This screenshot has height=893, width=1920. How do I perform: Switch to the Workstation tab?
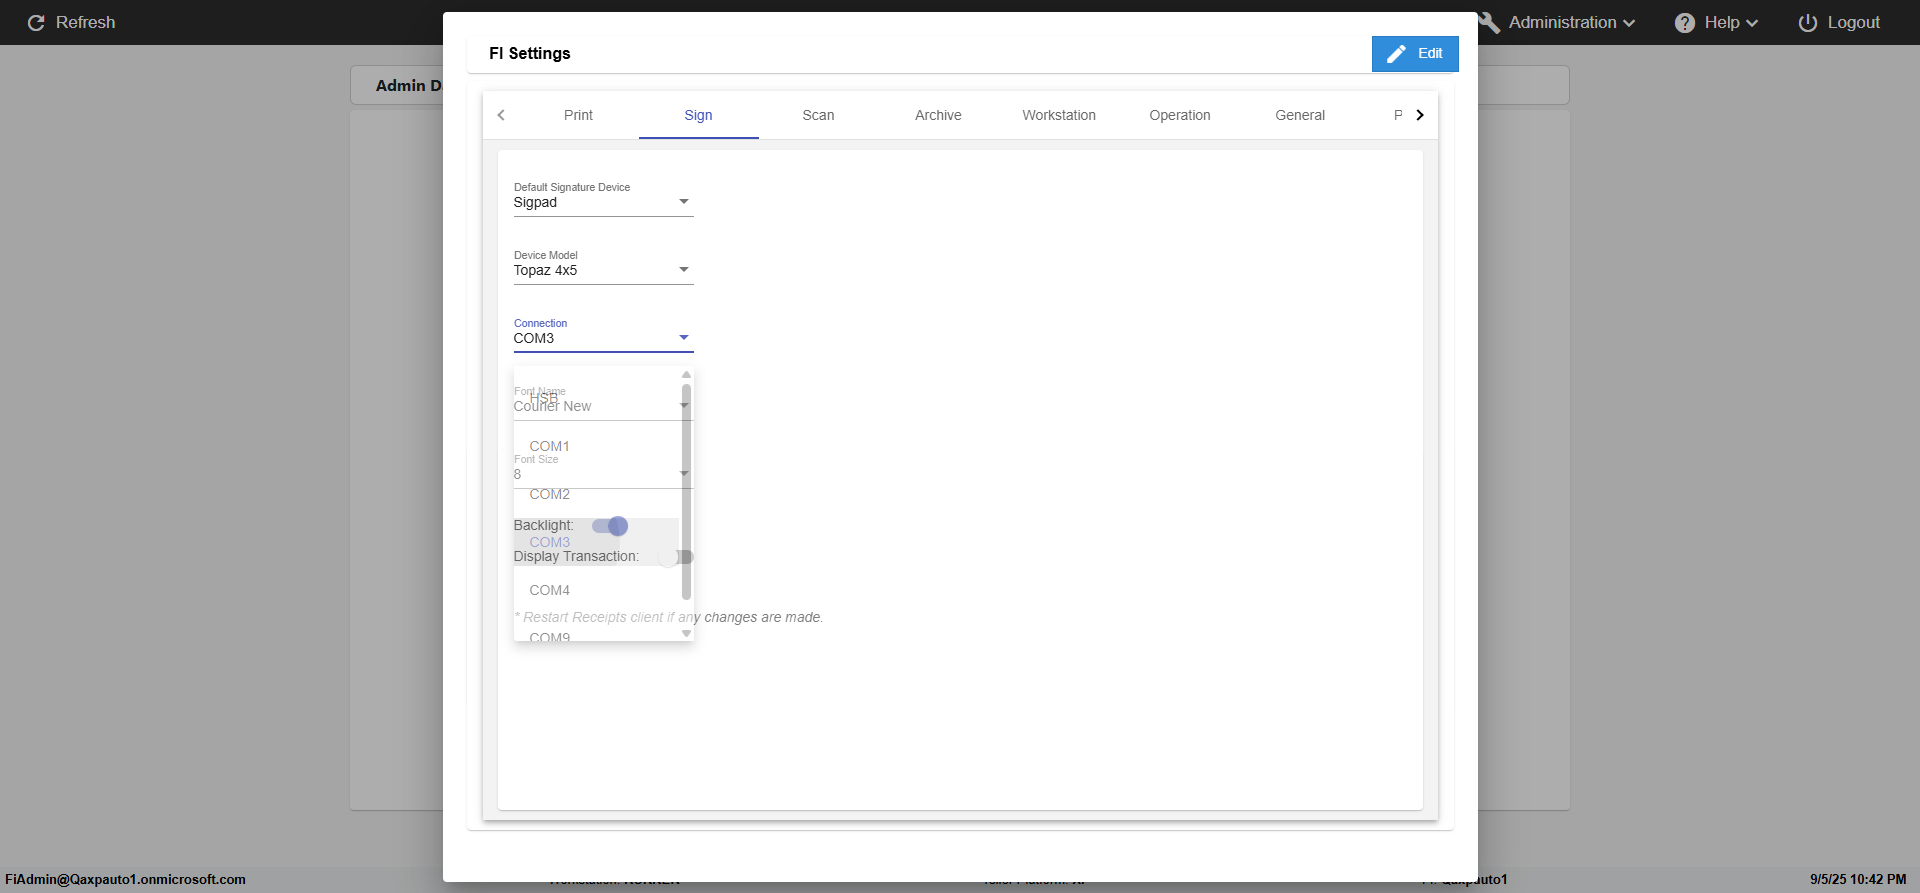coord(1059,115)
